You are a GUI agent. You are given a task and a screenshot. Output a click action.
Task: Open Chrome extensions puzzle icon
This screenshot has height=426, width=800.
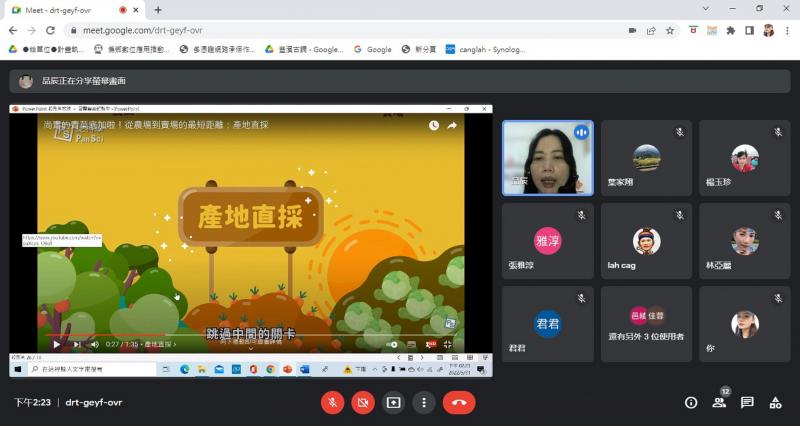tap(731, 31)
